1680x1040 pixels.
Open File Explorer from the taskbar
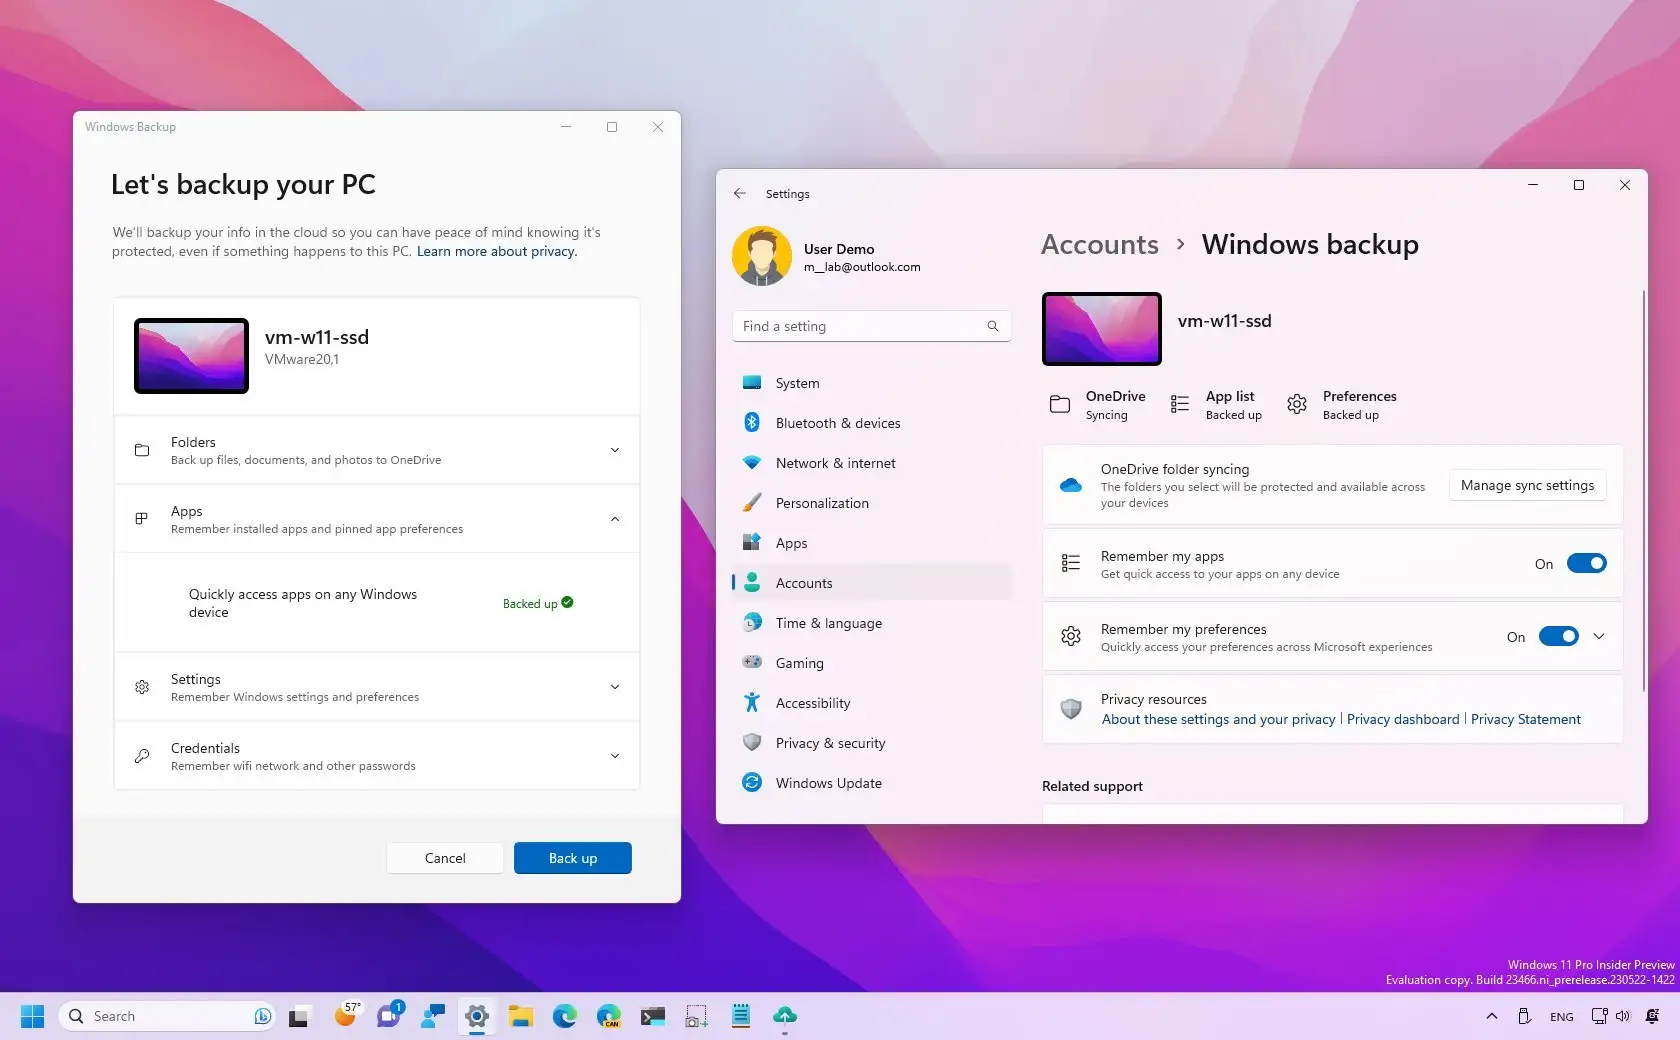521,1016
